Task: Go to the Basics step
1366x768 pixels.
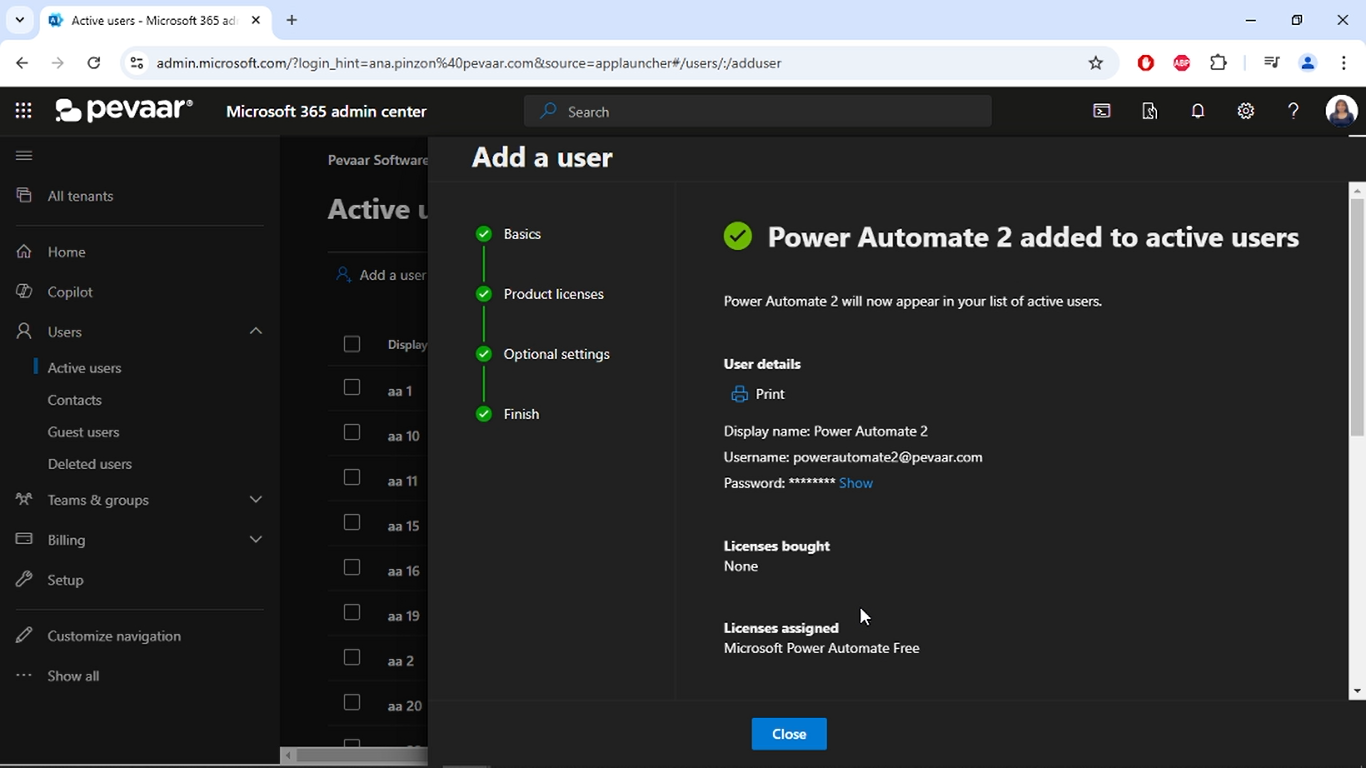Action: click(522, 234)
